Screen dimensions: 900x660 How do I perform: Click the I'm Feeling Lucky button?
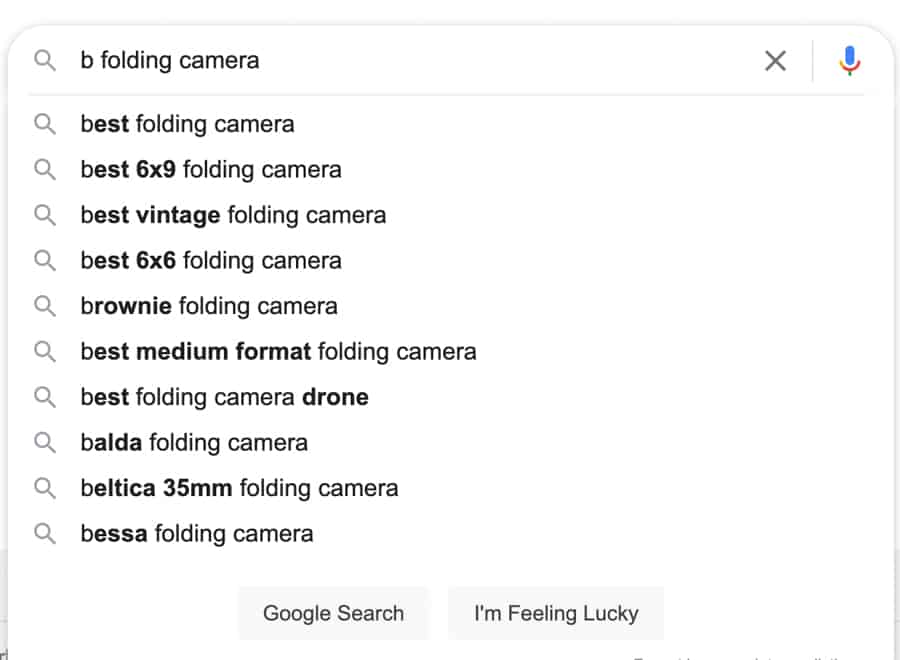point(556,613)
